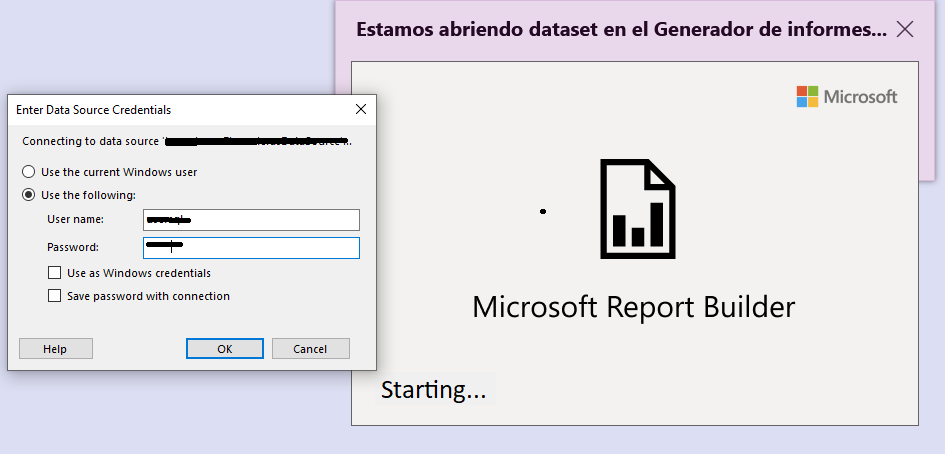The image size is (945, 454).
Task: Click the 'Password:' label
Action: 73,247
